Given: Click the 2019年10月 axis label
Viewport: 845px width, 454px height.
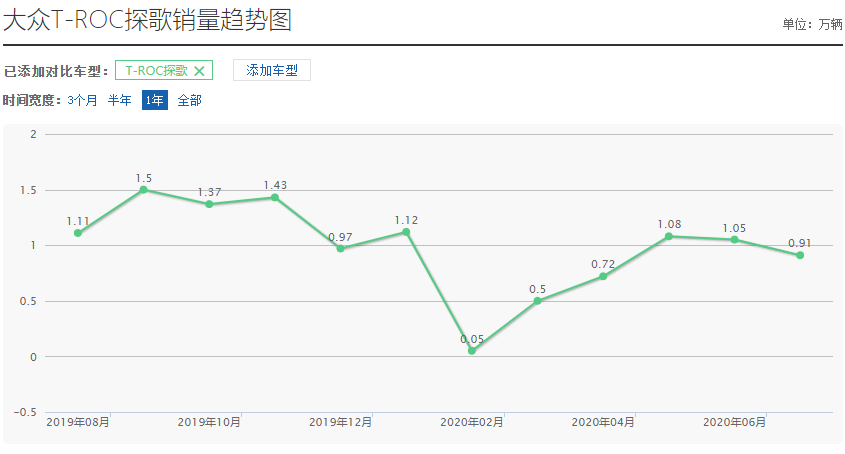Looking at the screenshot, I should pos(209,422).
